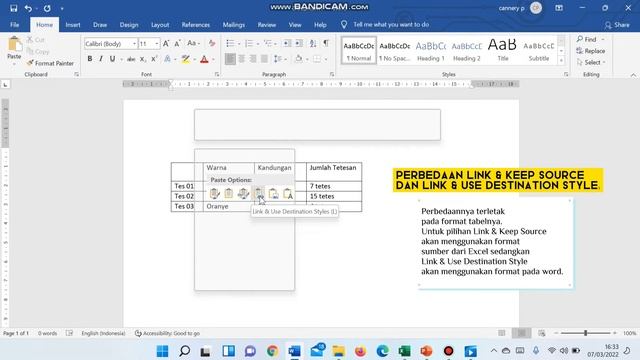Open PowerPoint from the taskbar
Screen dimensions: 640x360
coord(427,351)
